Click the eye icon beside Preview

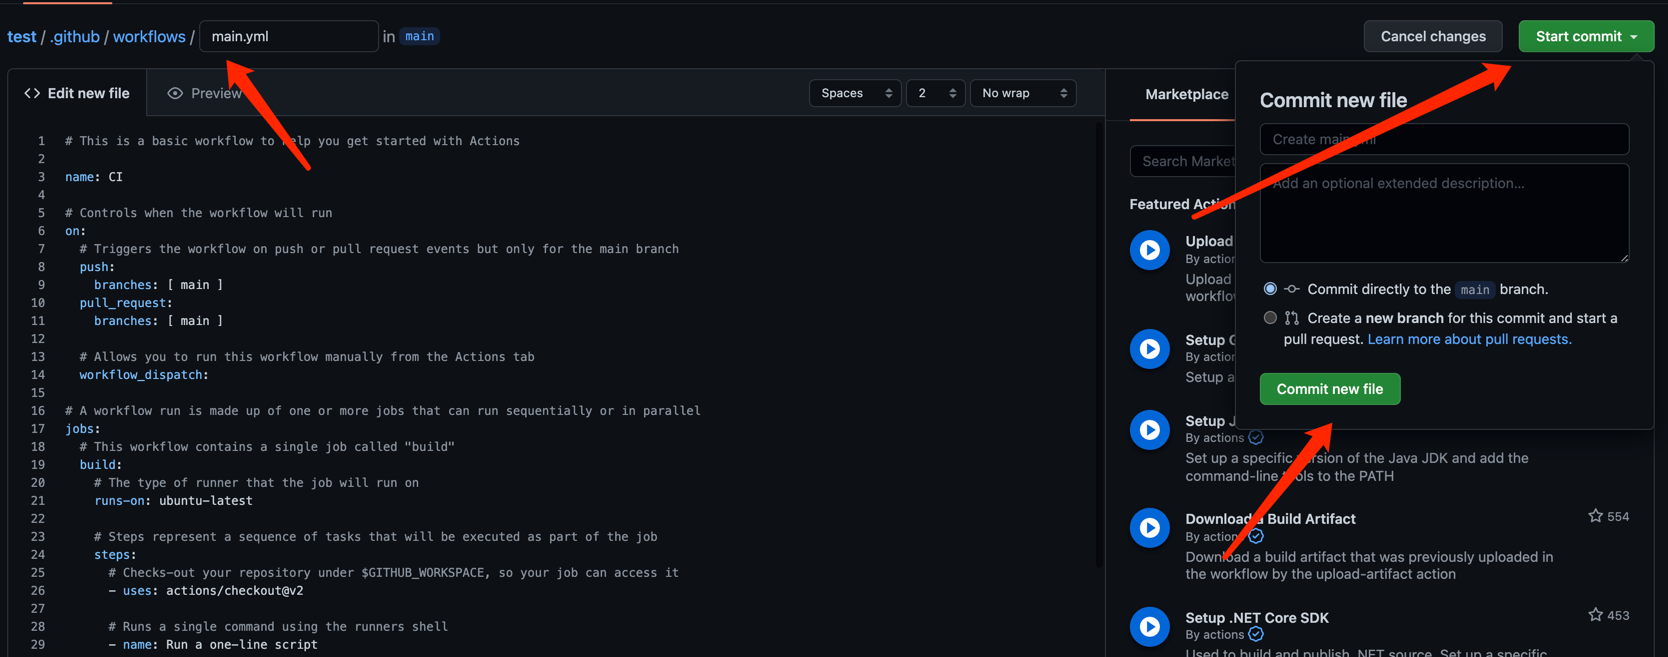click(x=175, y=93)
